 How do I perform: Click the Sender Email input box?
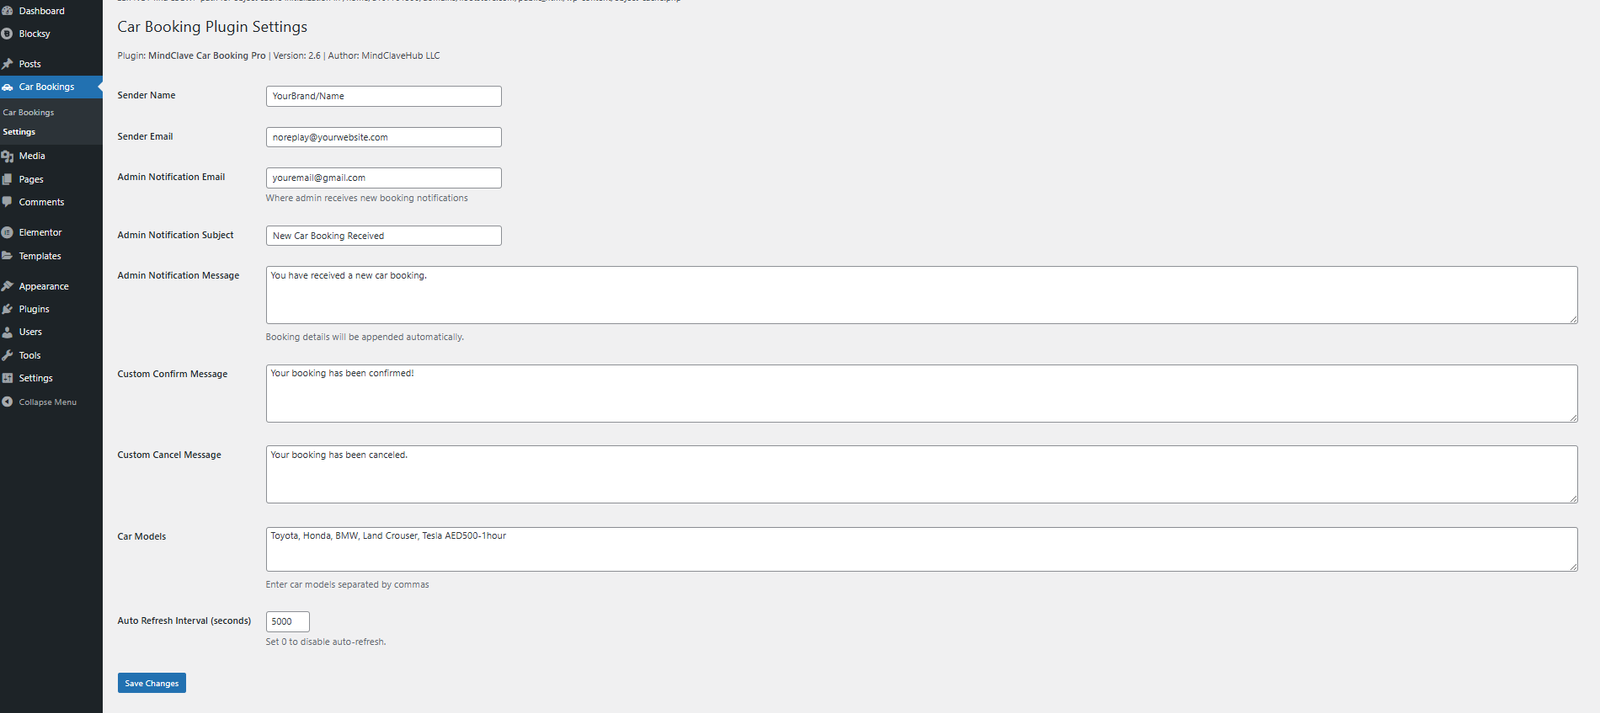[x=383, y=137]
